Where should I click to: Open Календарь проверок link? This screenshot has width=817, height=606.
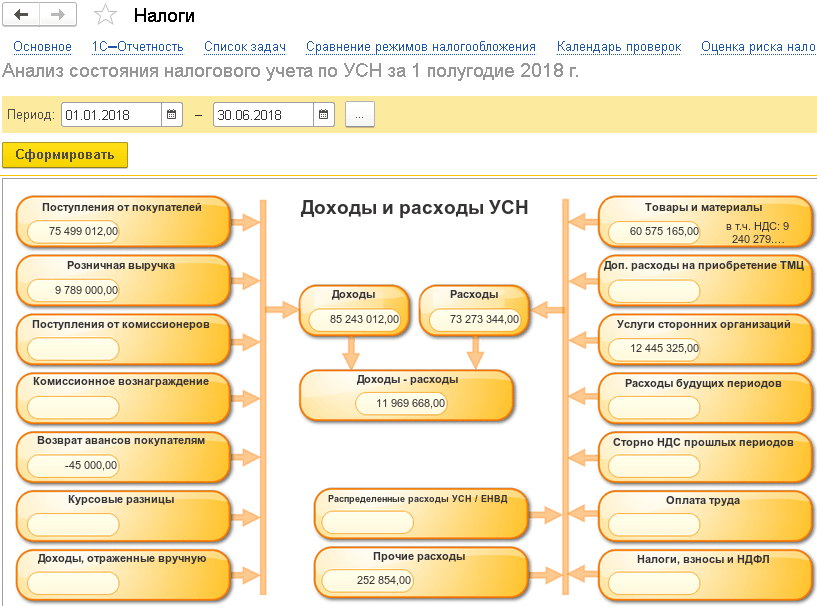click(x=619, y=47)
